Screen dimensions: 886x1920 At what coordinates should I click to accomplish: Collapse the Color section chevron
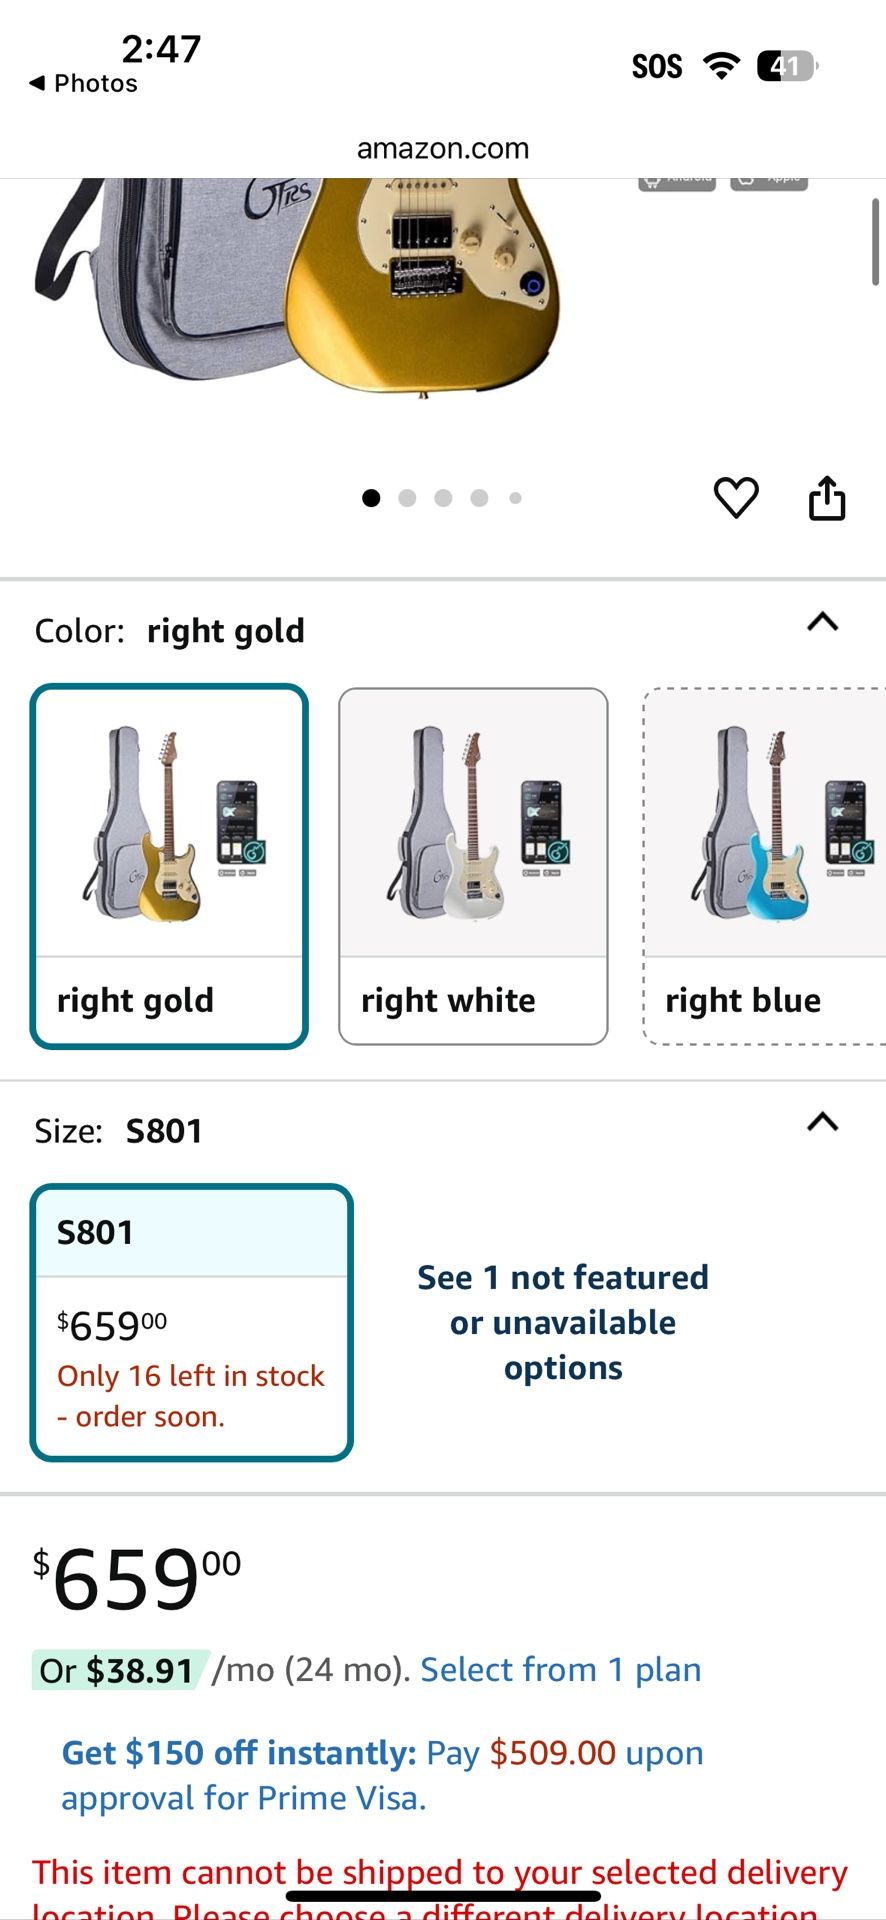(x=822, y=622)
